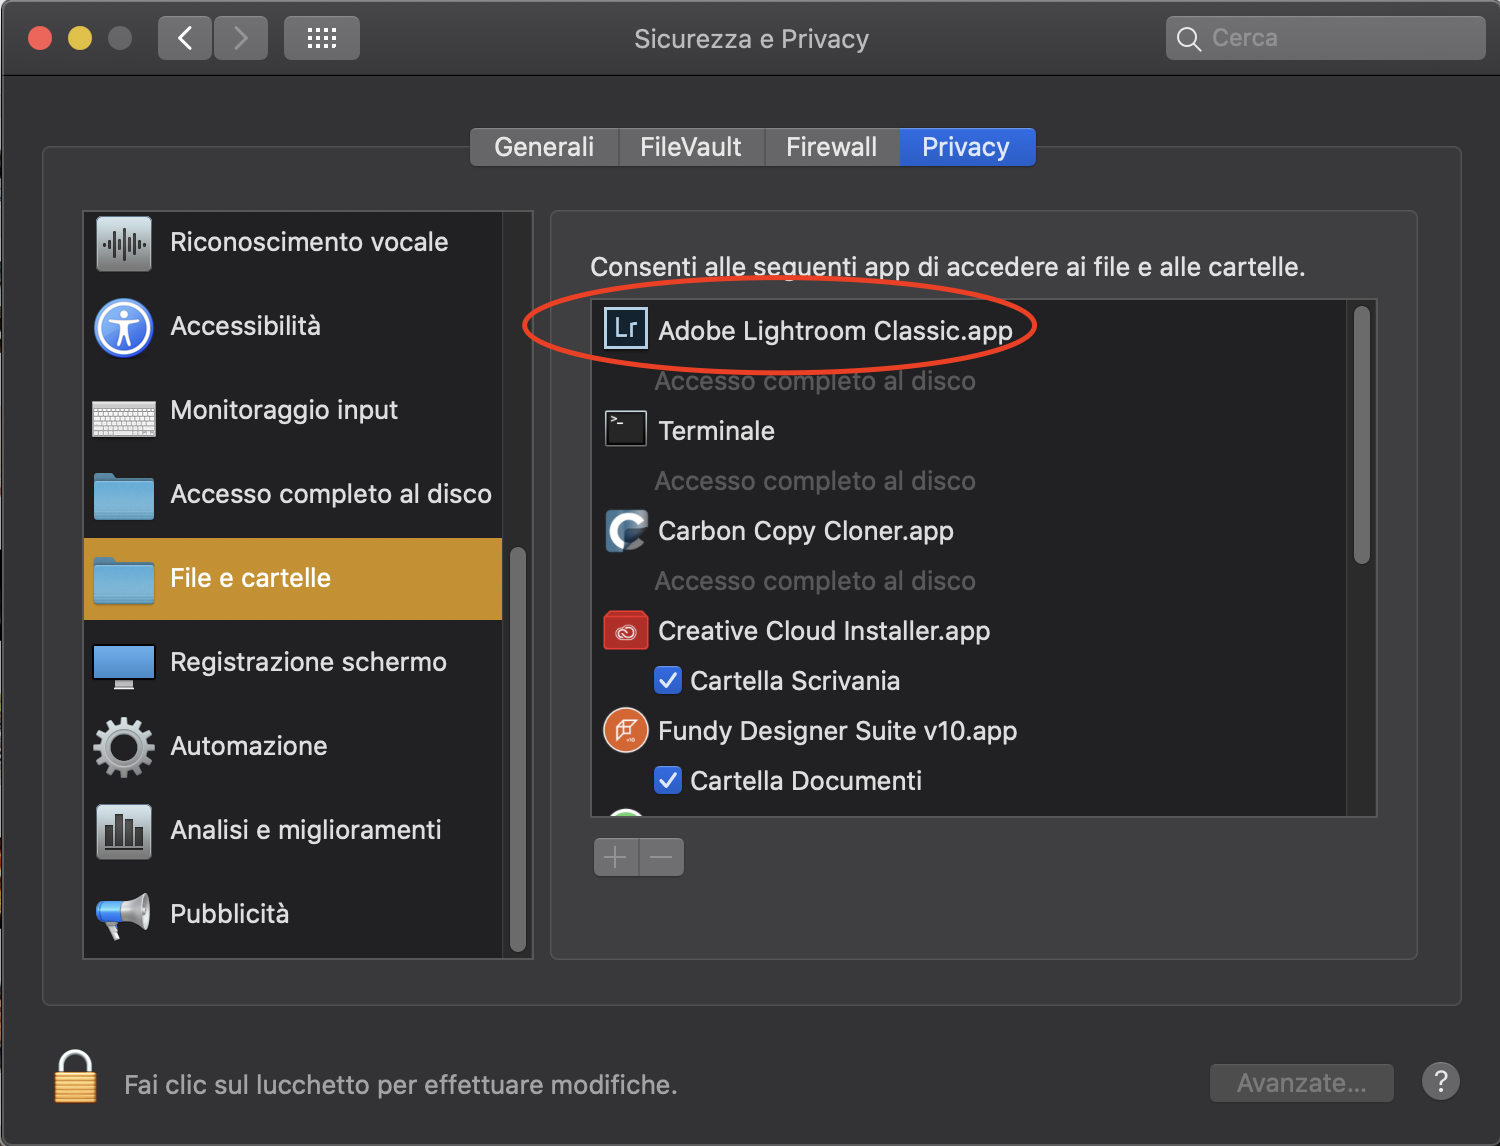
Task: Select the Terminale app icon
Action: click(x=626, y=430)
